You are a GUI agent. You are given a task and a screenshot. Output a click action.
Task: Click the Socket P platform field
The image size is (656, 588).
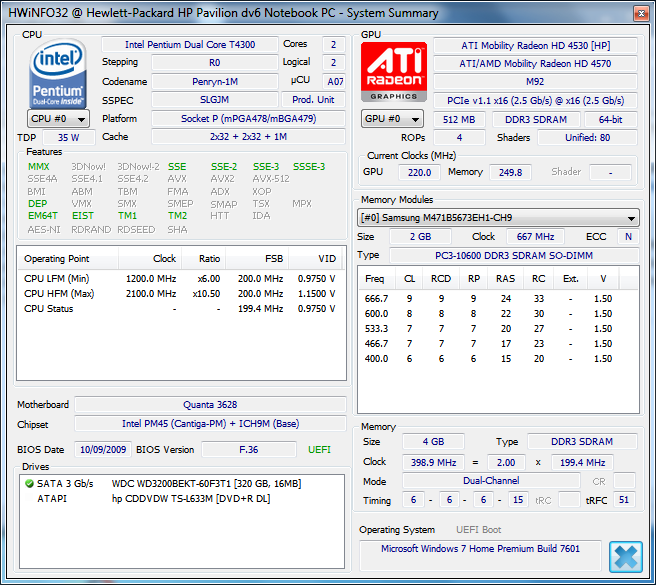[249, 119]
